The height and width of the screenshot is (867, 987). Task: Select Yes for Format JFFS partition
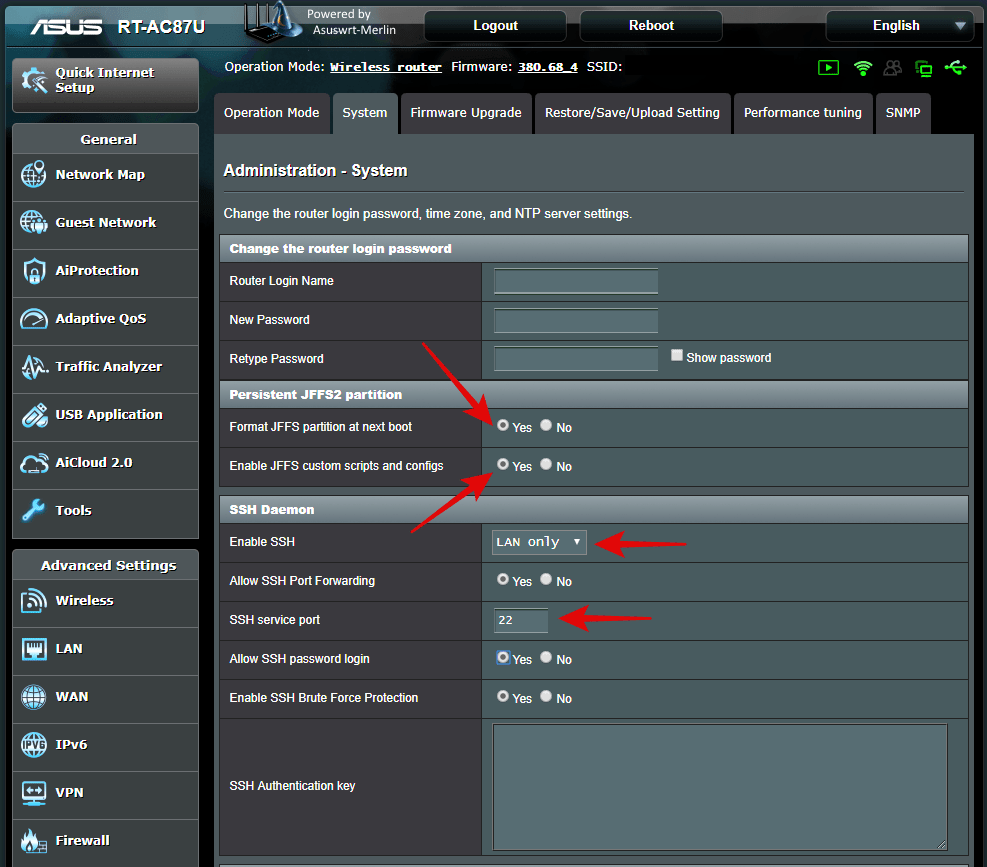point(502,425)
